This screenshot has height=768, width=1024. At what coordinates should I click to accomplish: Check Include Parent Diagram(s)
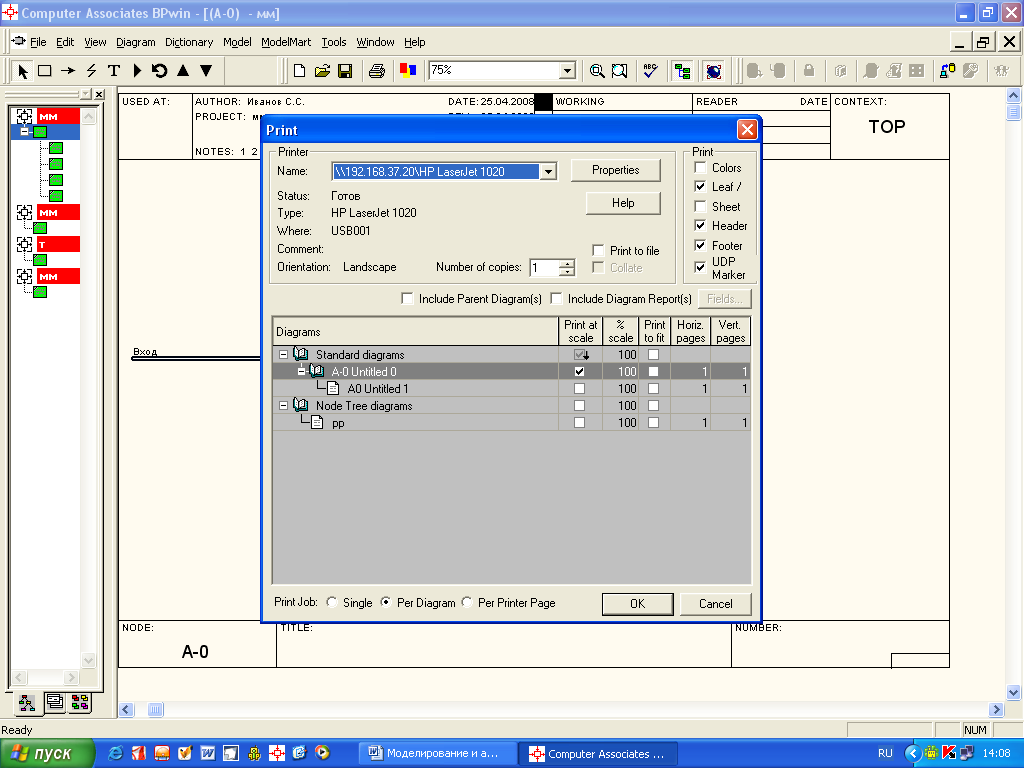click(407, 298)
